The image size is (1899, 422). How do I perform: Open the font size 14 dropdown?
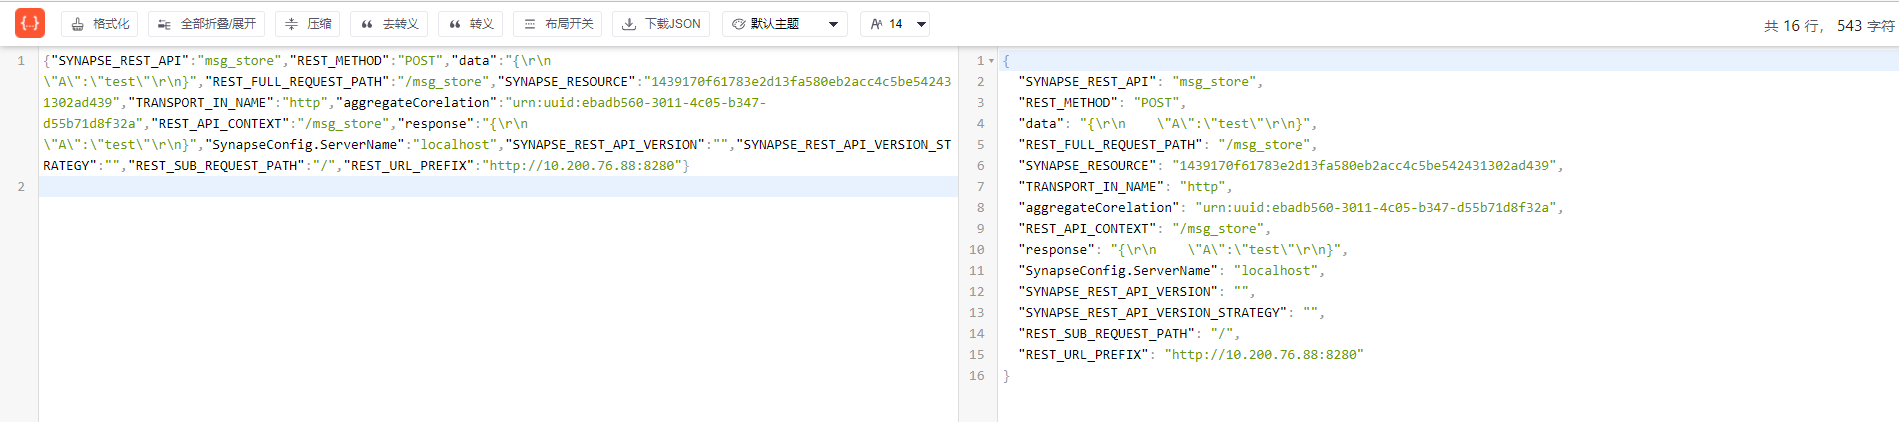[x=897, y=24]
